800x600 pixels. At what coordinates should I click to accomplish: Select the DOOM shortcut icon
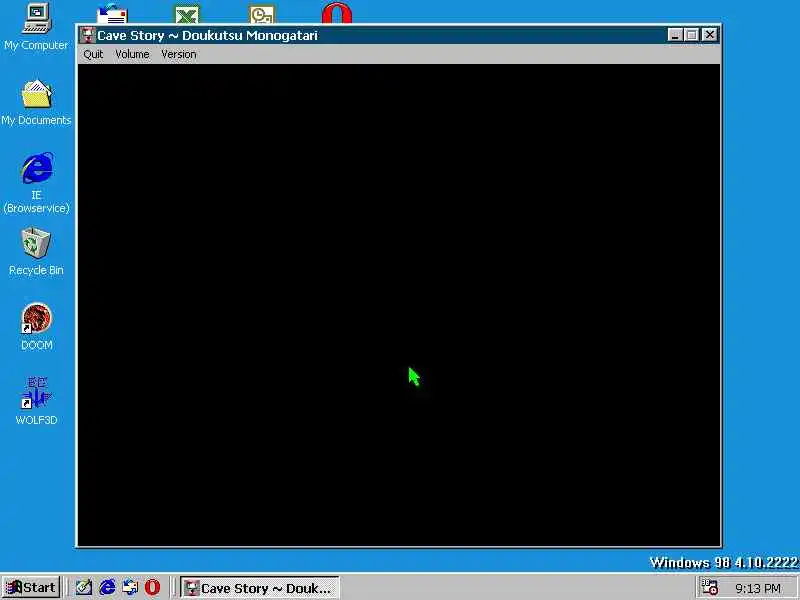click(x=36, y=318)
